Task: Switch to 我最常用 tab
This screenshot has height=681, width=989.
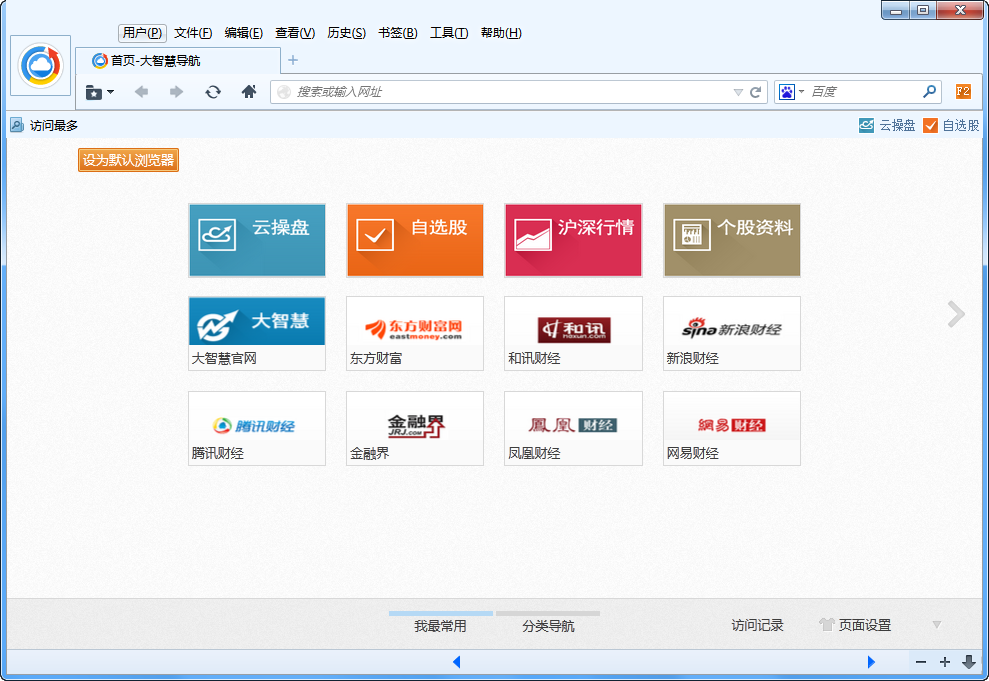Action: tap(440, 622)
